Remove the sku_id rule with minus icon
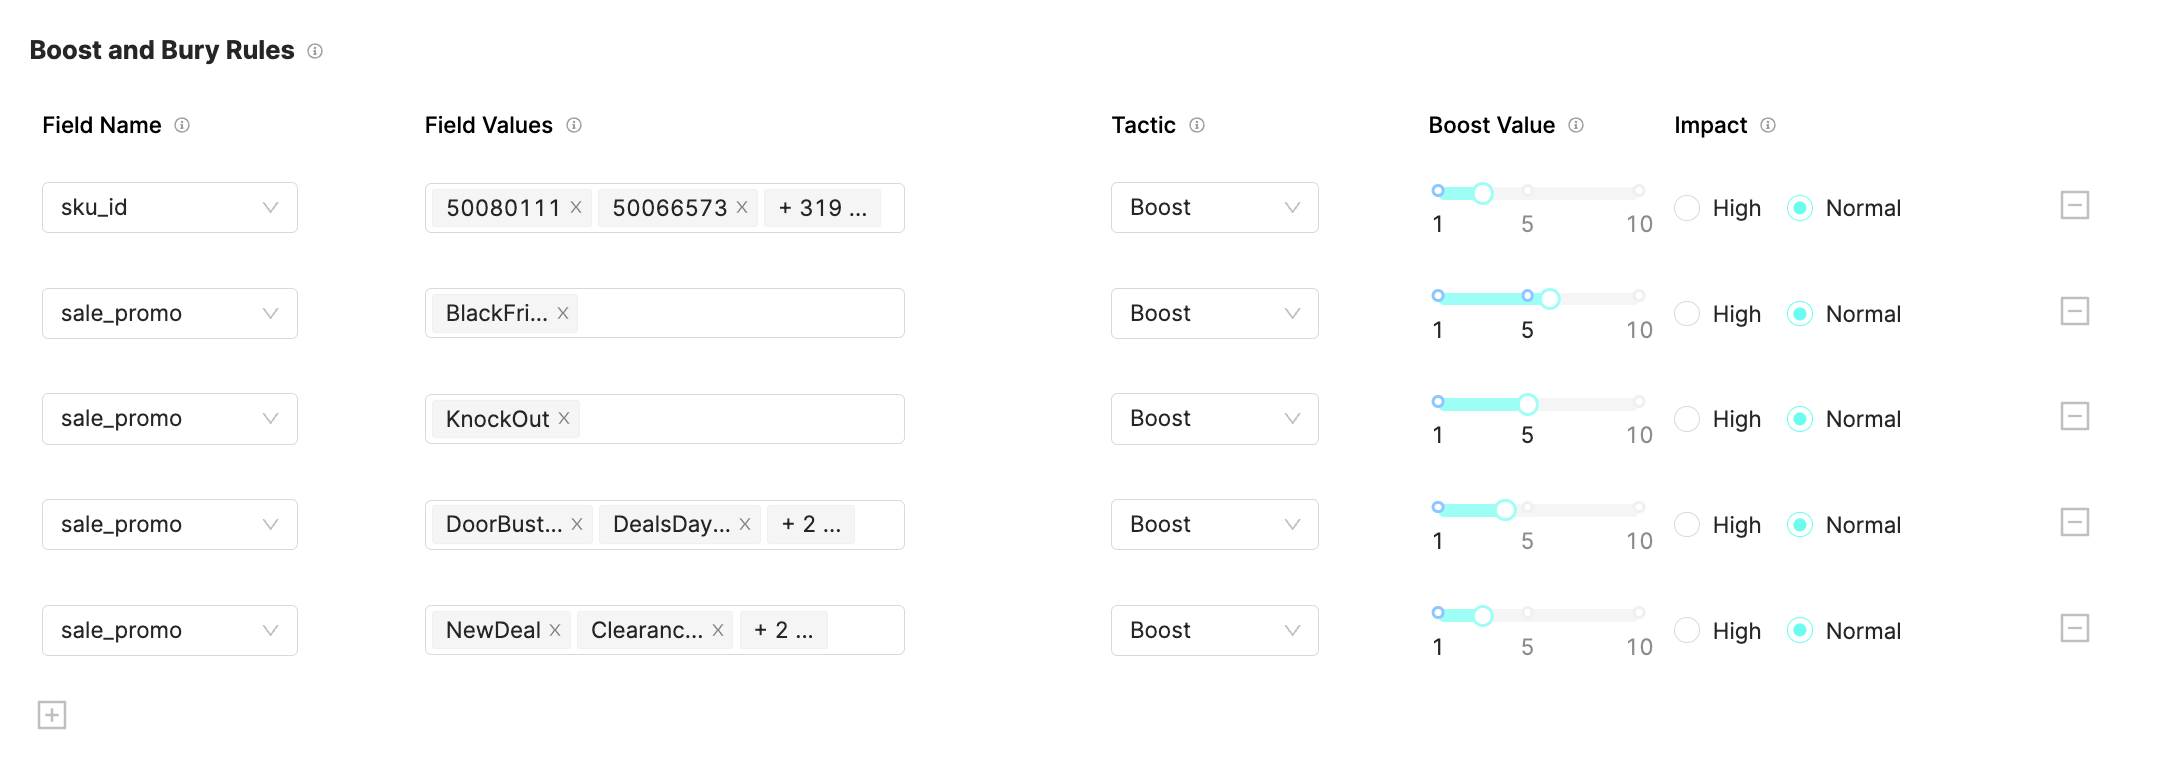 point(2075,206)
